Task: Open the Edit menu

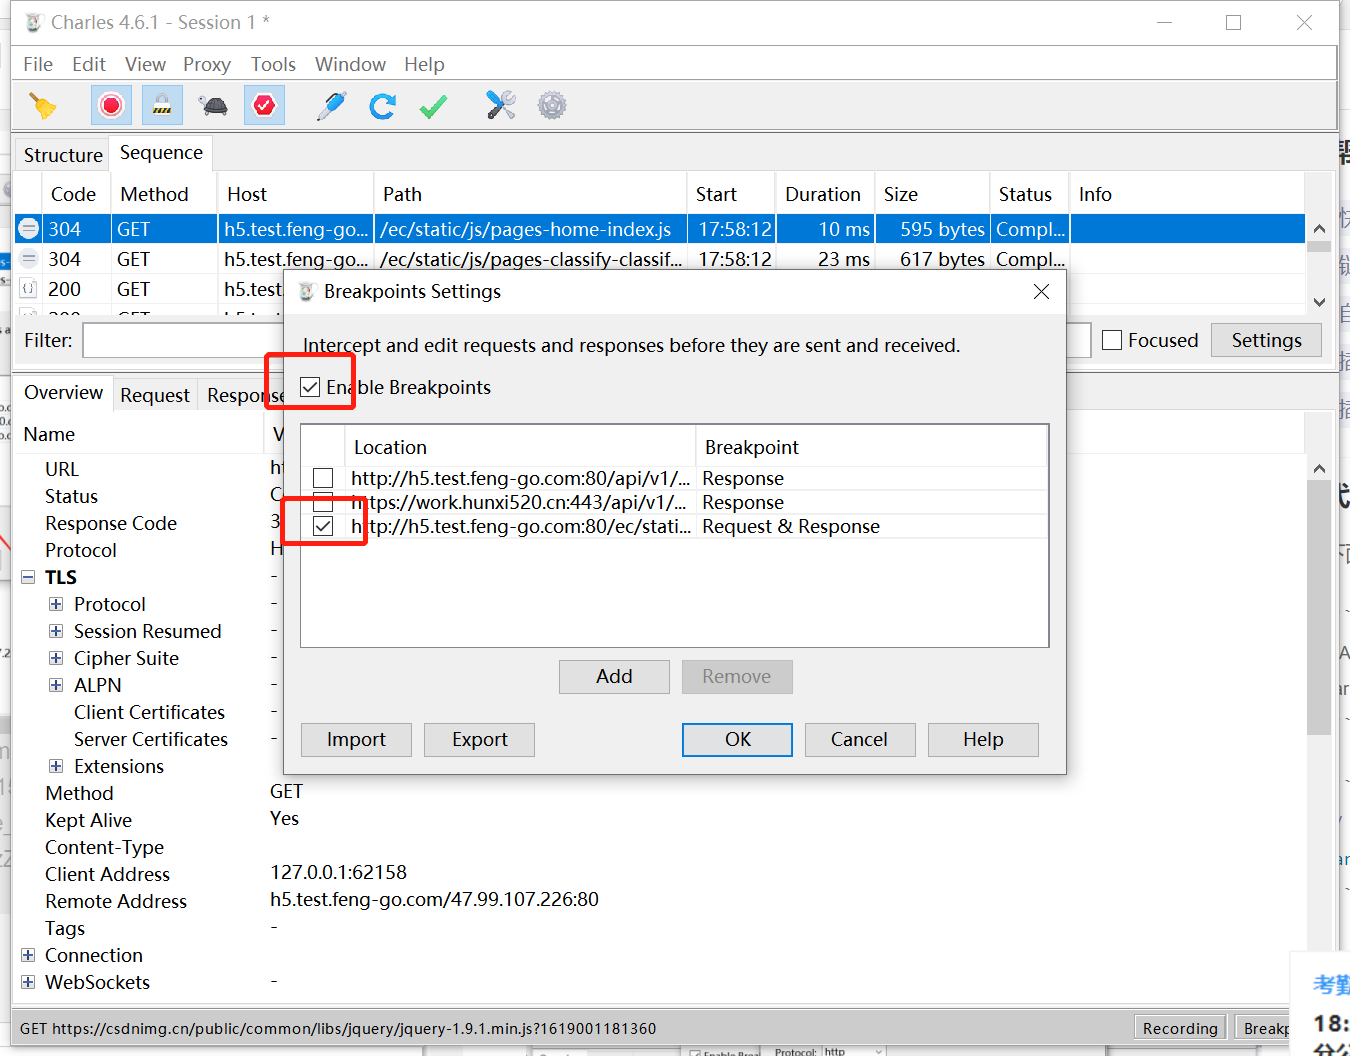Action: (89, 64)
